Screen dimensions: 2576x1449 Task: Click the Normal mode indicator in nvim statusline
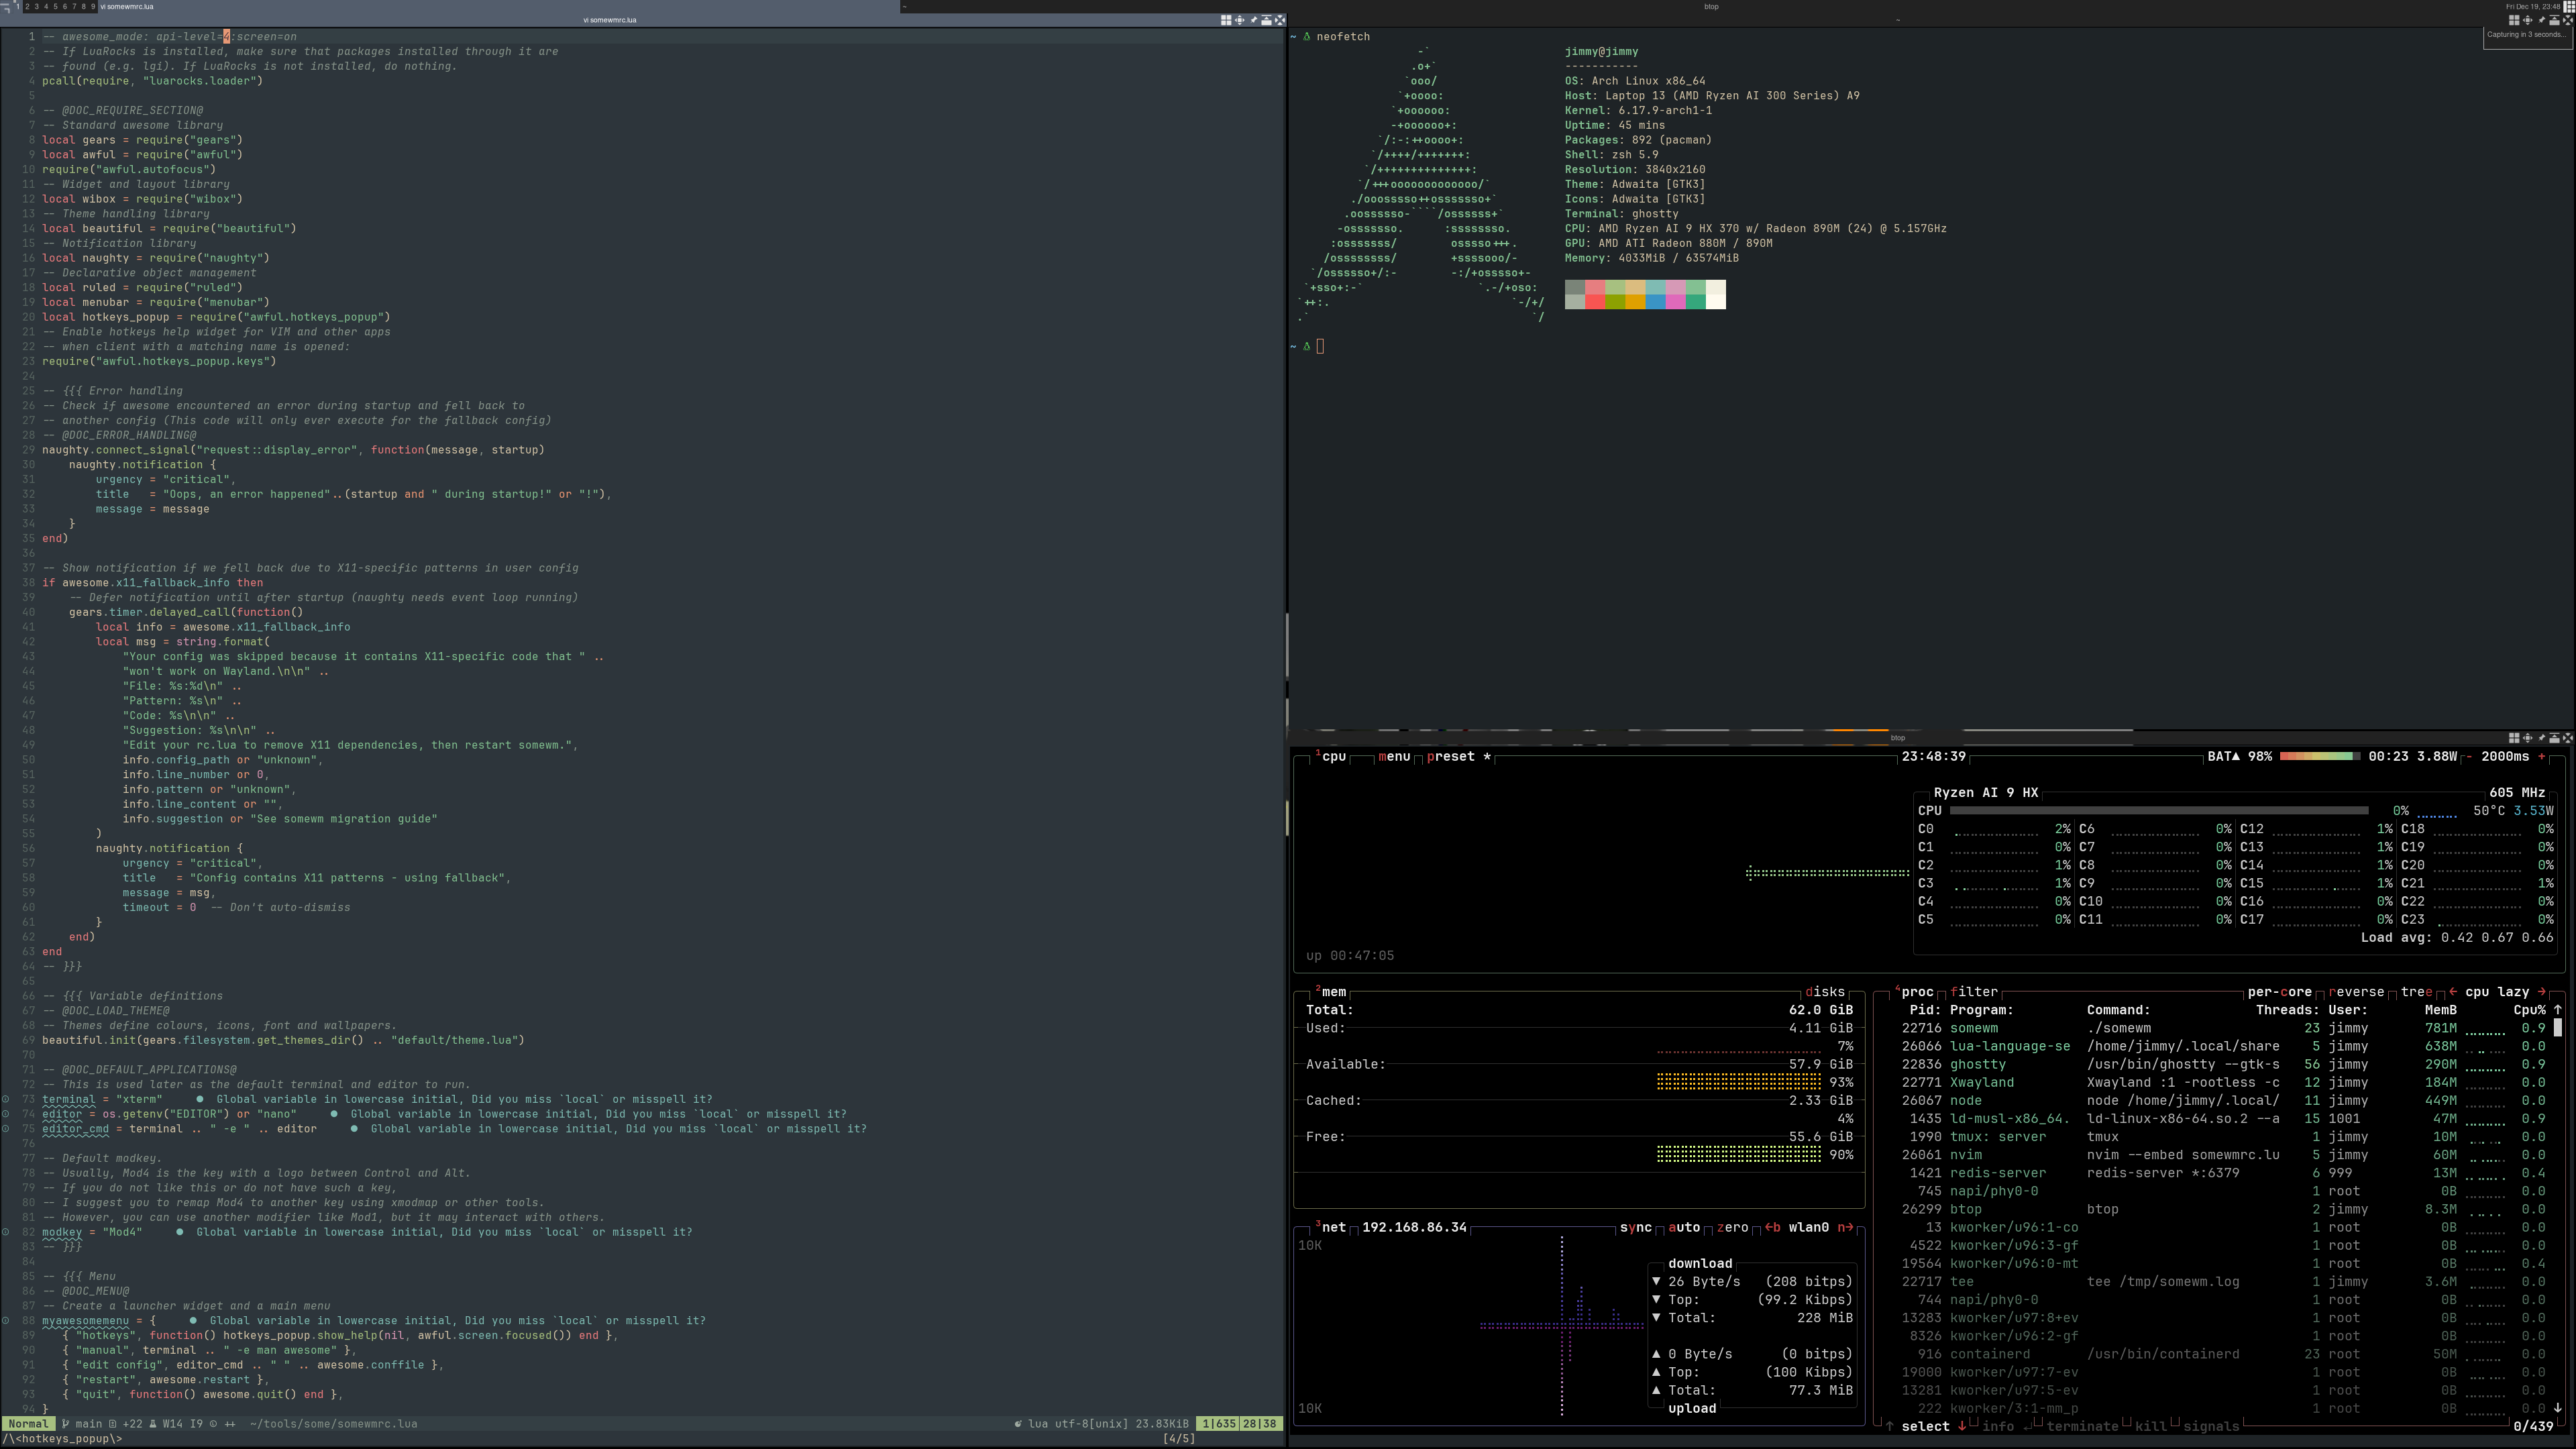[x=28, y=1424]
